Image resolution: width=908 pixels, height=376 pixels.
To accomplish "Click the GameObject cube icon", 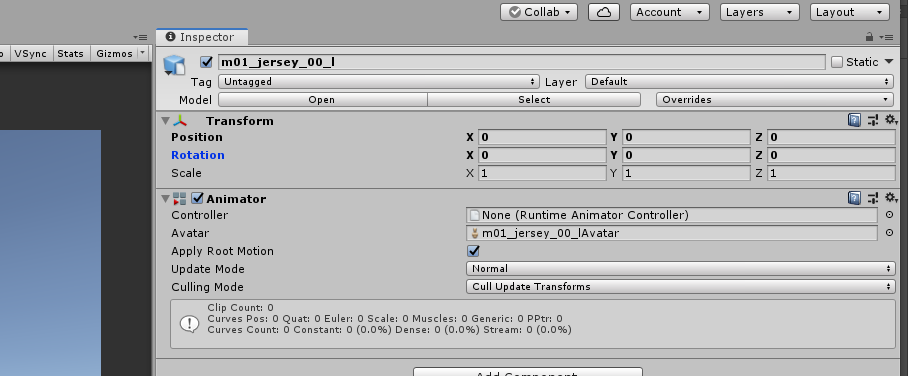I will 174,65.
